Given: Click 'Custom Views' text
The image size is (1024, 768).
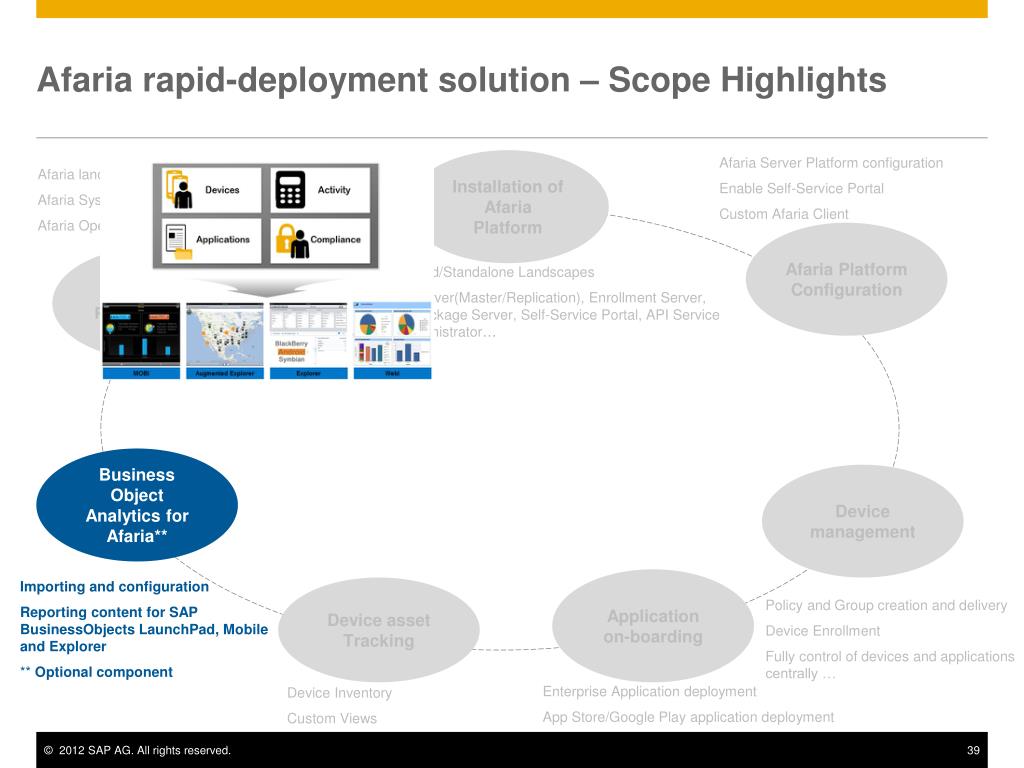Looking at the screenshot, I should (x=332, y=718).
